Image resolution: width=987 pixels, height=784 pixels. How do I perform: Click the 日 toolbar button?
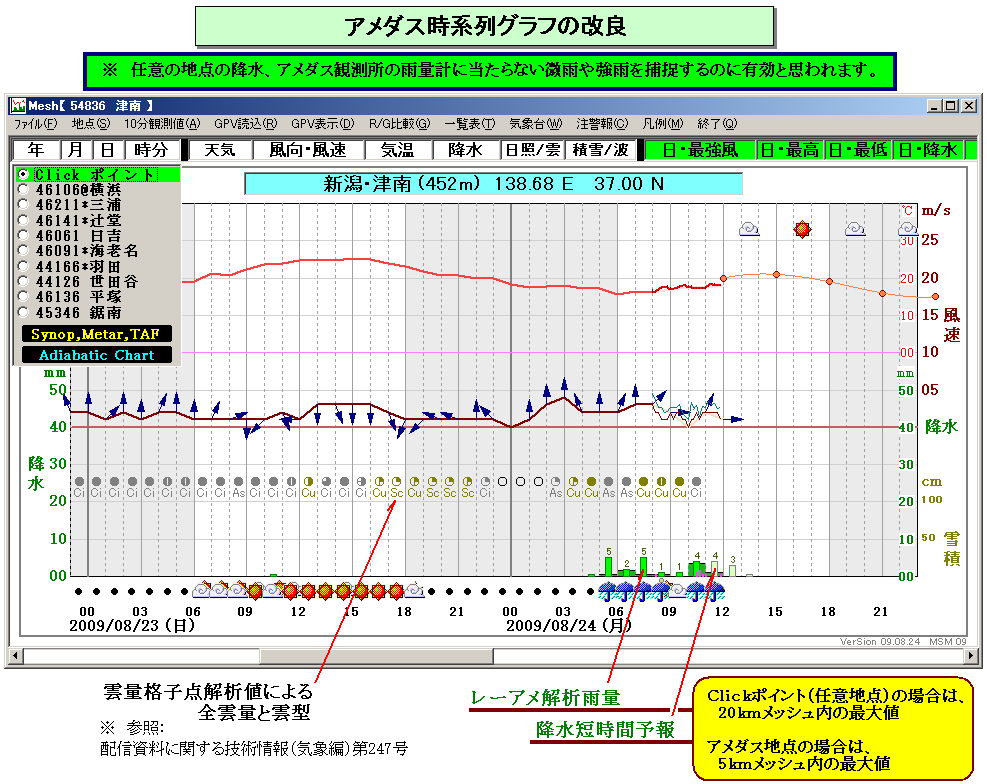(108, 150)
